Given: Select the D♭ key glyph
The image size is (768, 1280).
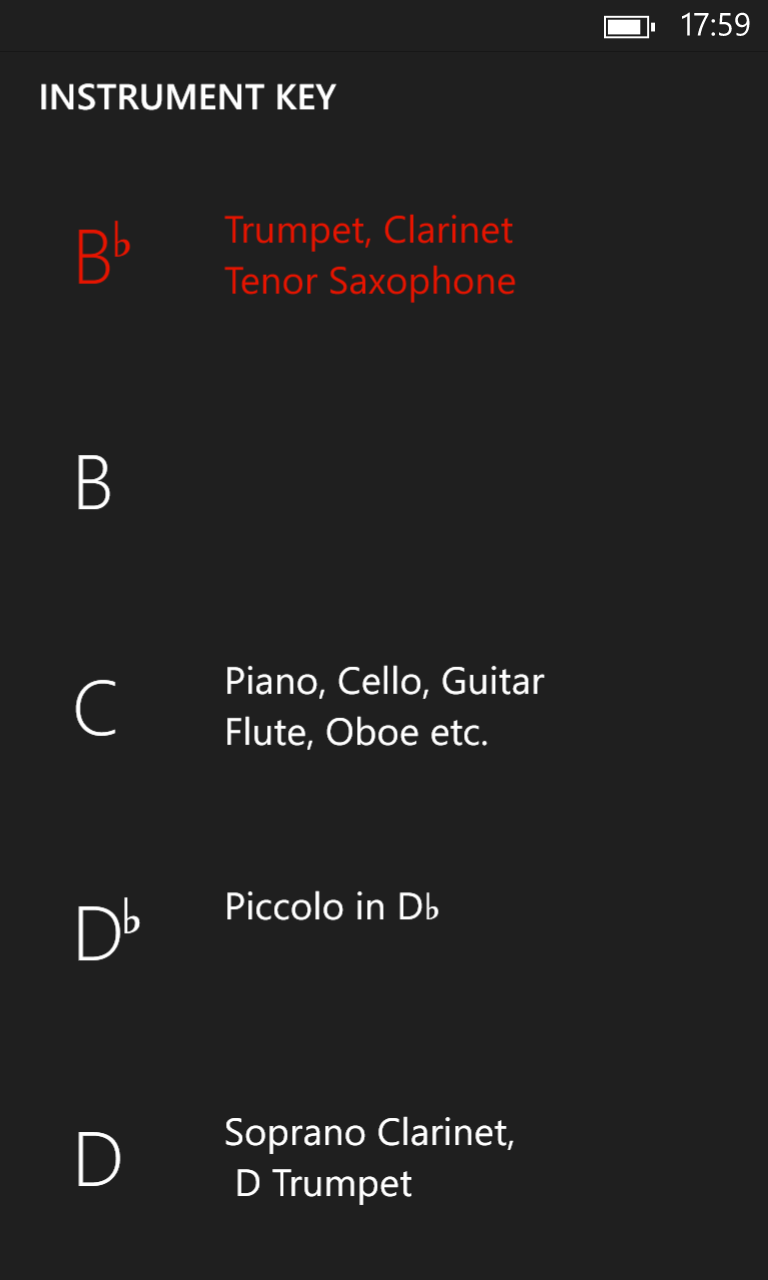Looking at the screenshot, I should (x=107, y=934).
